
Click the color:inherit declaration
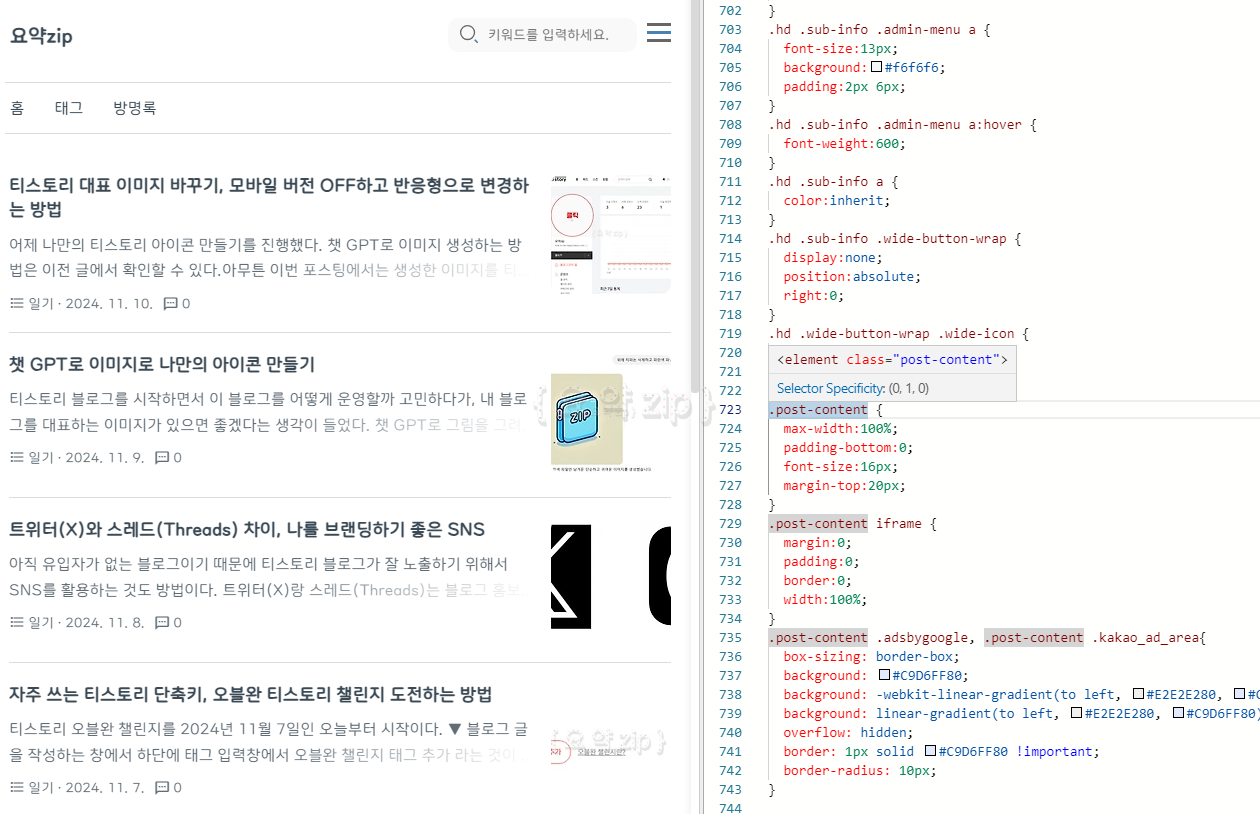pyautogui.click(x=837, y=200)
